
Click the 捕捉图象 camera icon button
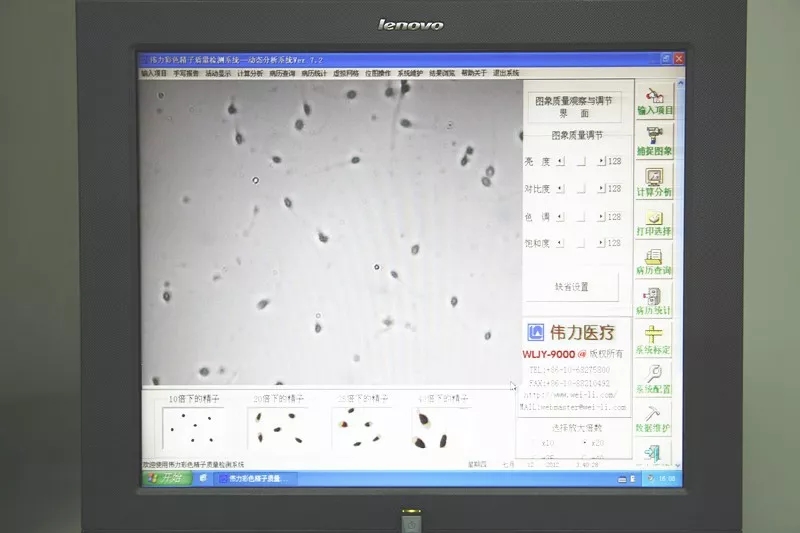[x=655, y=141]
